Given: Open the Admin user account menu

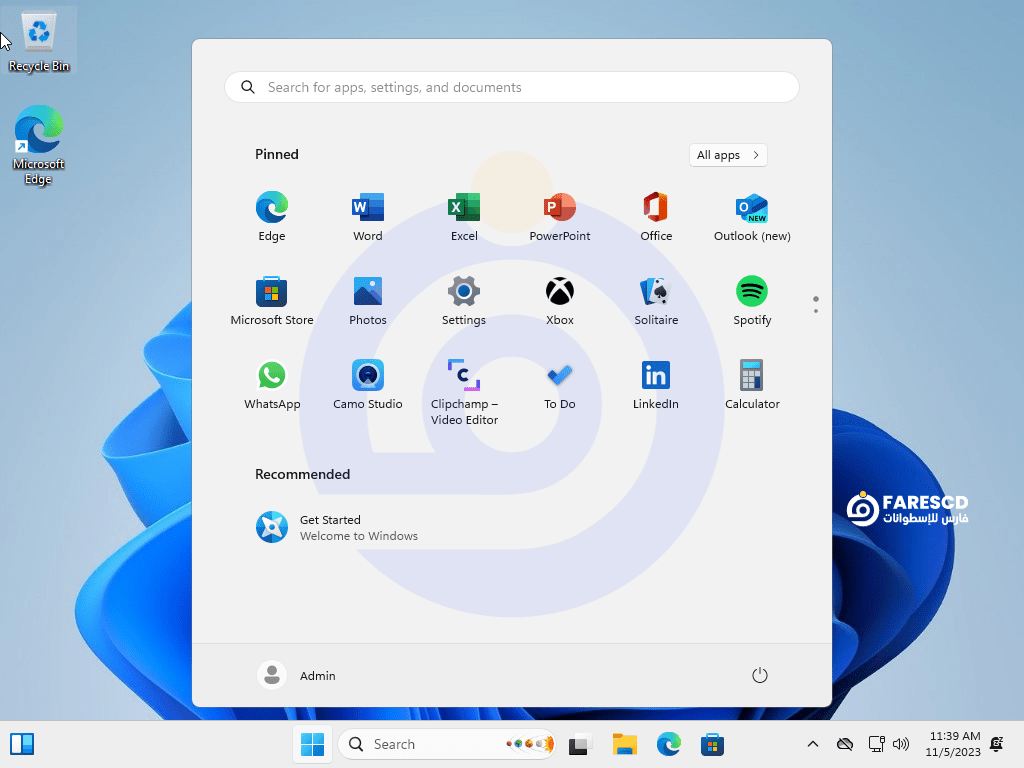Looking at the screenshot, I should 296,675.
